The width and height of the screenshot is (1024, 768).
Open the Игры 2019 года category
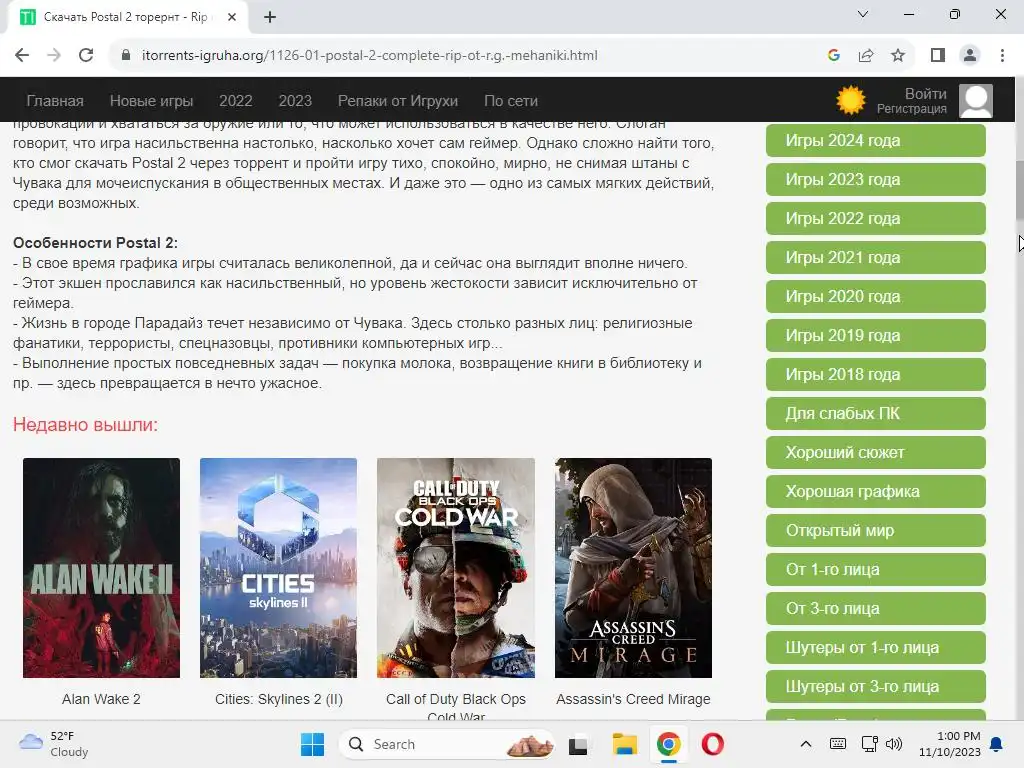click(876, 336)
